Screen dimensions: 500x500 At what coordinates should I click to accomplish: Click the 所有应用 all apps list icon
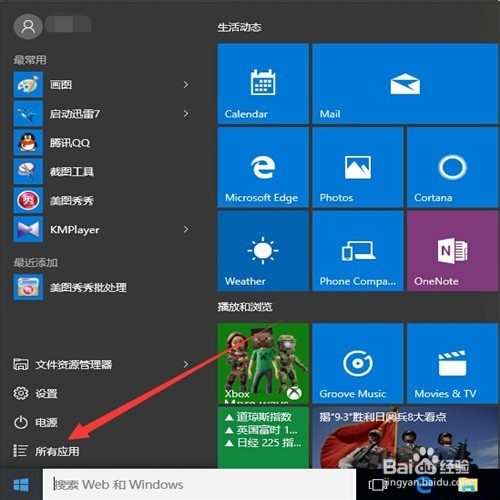tap(20, 451)
